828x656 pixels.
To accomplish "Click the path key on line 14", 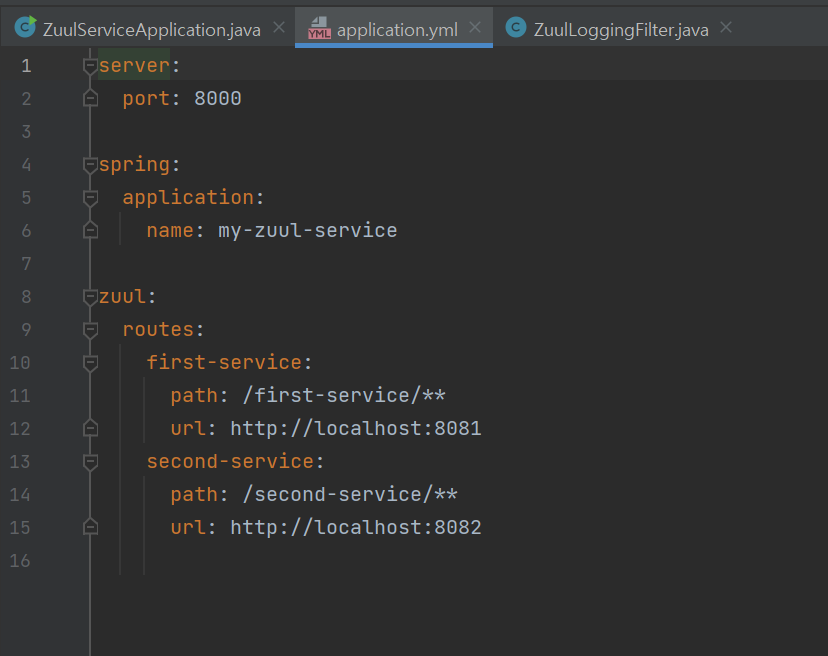I will 194,495.
